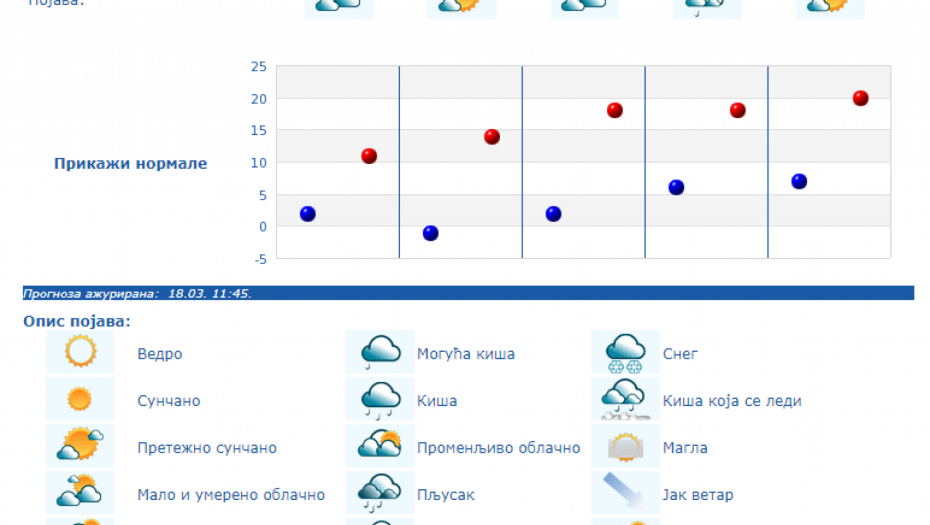Image resolution: width=930 pixels, height=525 pixels.
Task: Click the blue point at 6 degrees
Action: (676, 187)
